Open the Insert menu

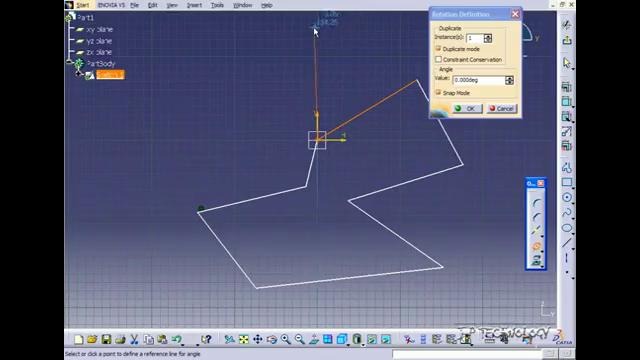click(194, 5)
